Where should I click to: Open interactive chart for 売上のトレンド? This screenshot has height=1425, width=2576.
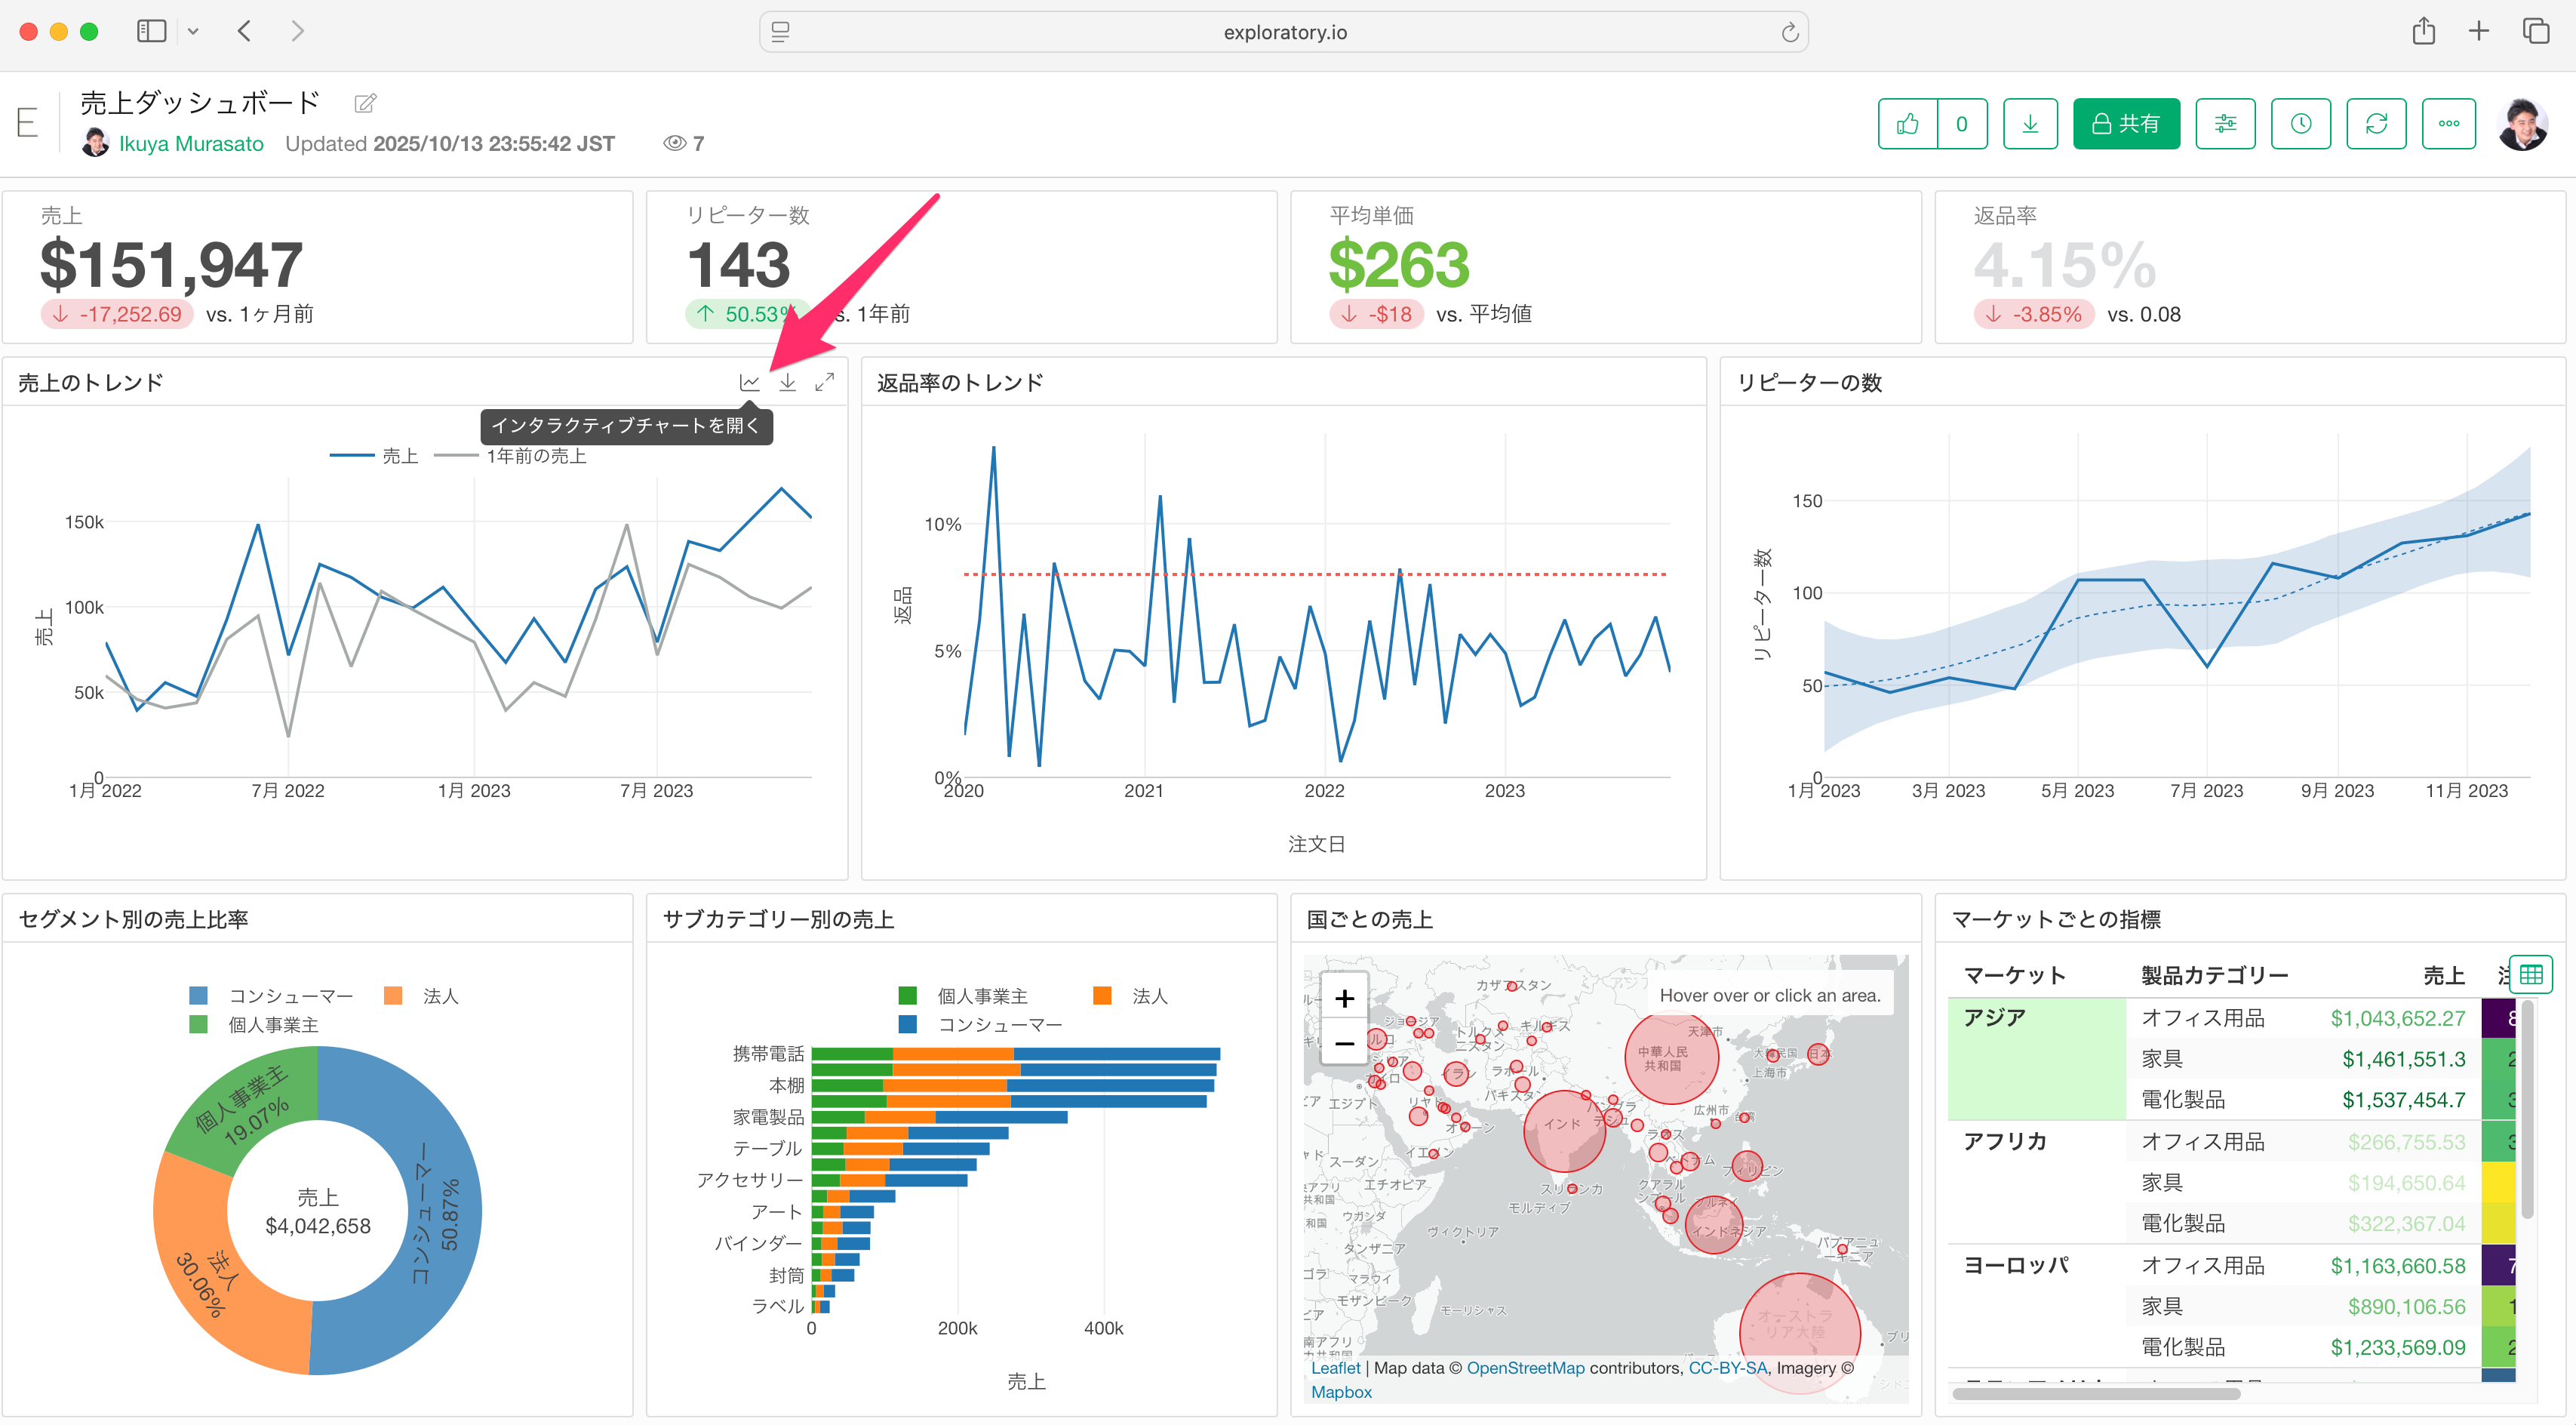(x=749, y=383)
